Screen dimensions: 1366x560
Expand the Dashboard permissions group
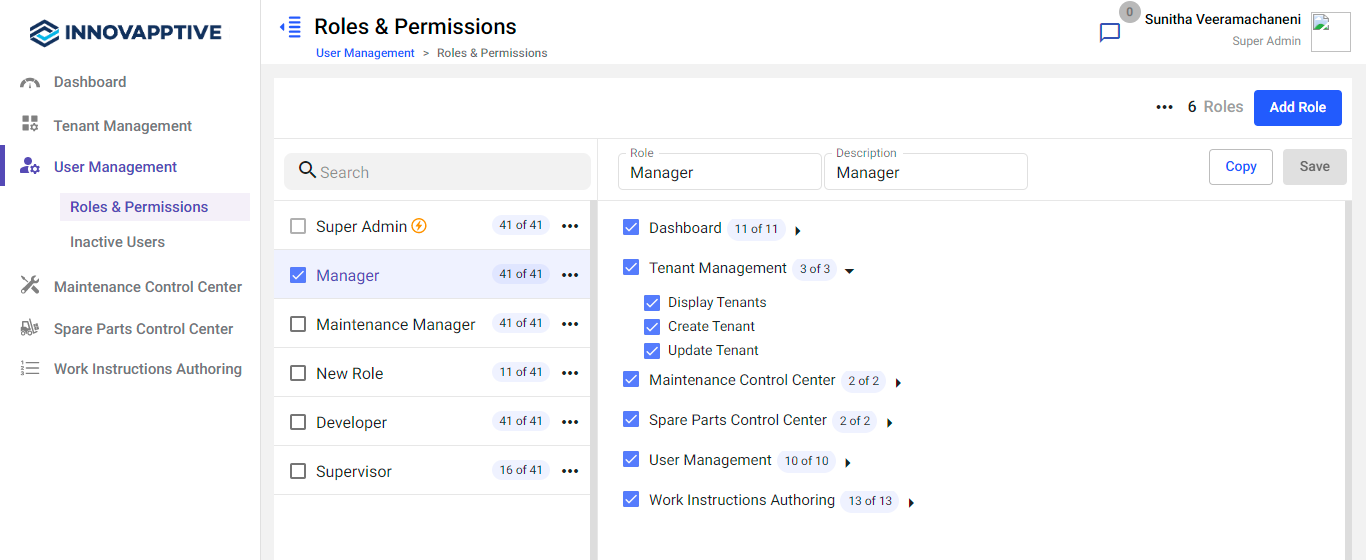[x=797, y=231]
